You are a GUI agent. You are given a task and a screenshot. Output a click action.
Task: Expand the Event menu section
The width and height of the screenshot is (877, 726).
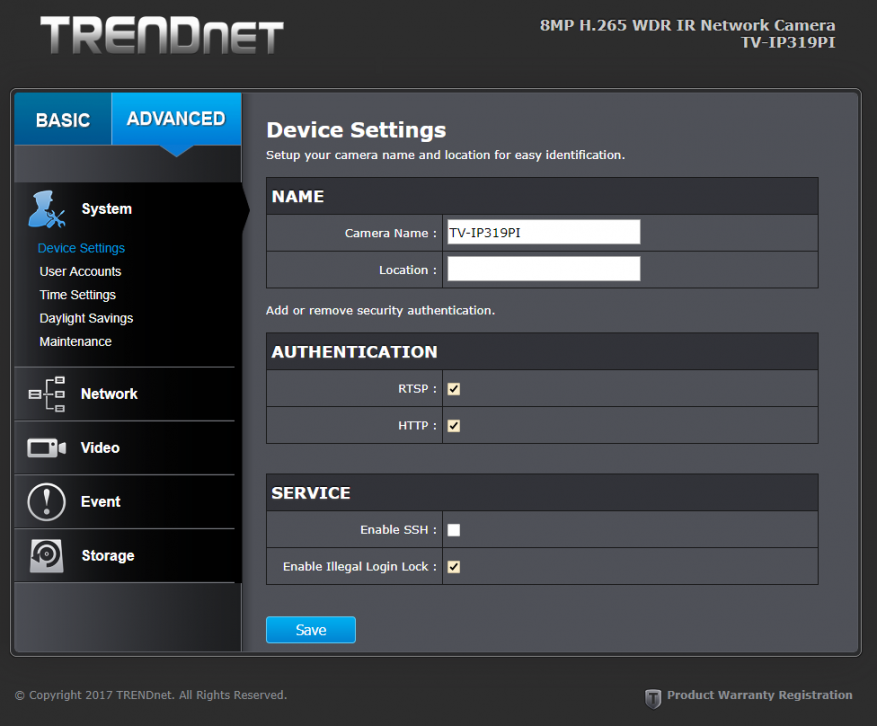101,502
